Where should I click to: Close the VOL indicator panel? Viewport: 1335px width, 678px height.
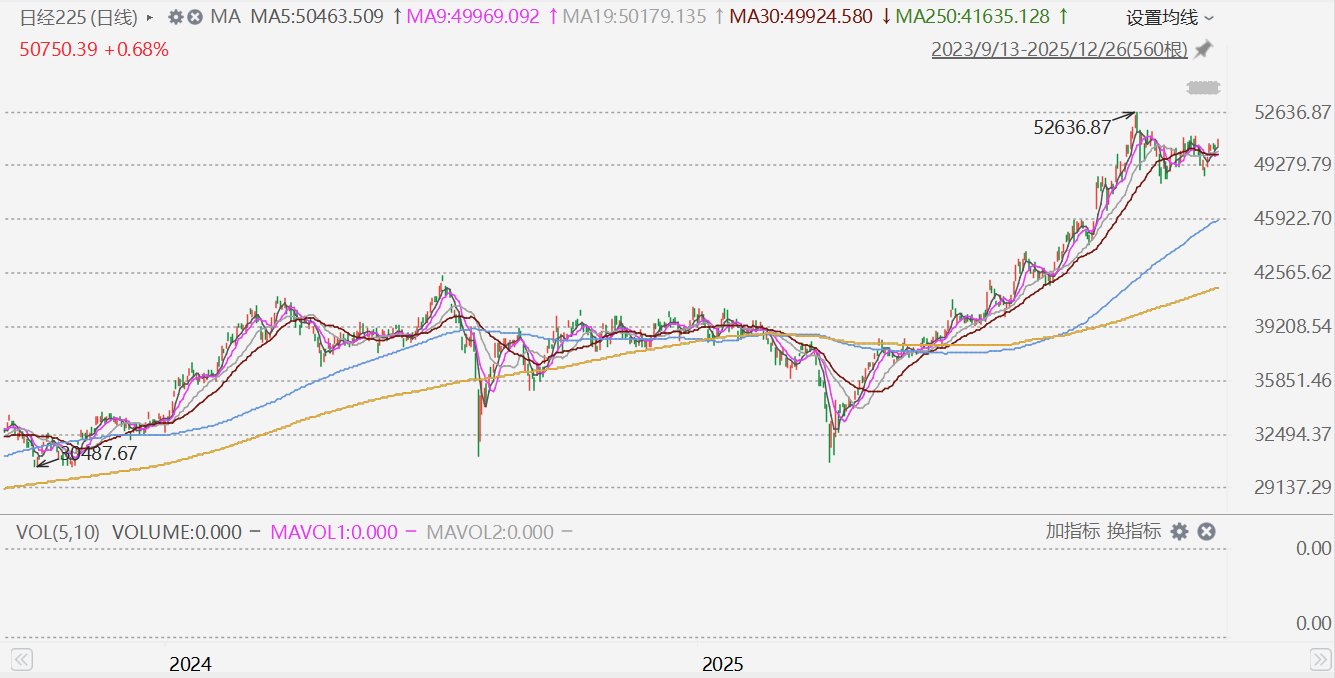tap(1206, 532)
